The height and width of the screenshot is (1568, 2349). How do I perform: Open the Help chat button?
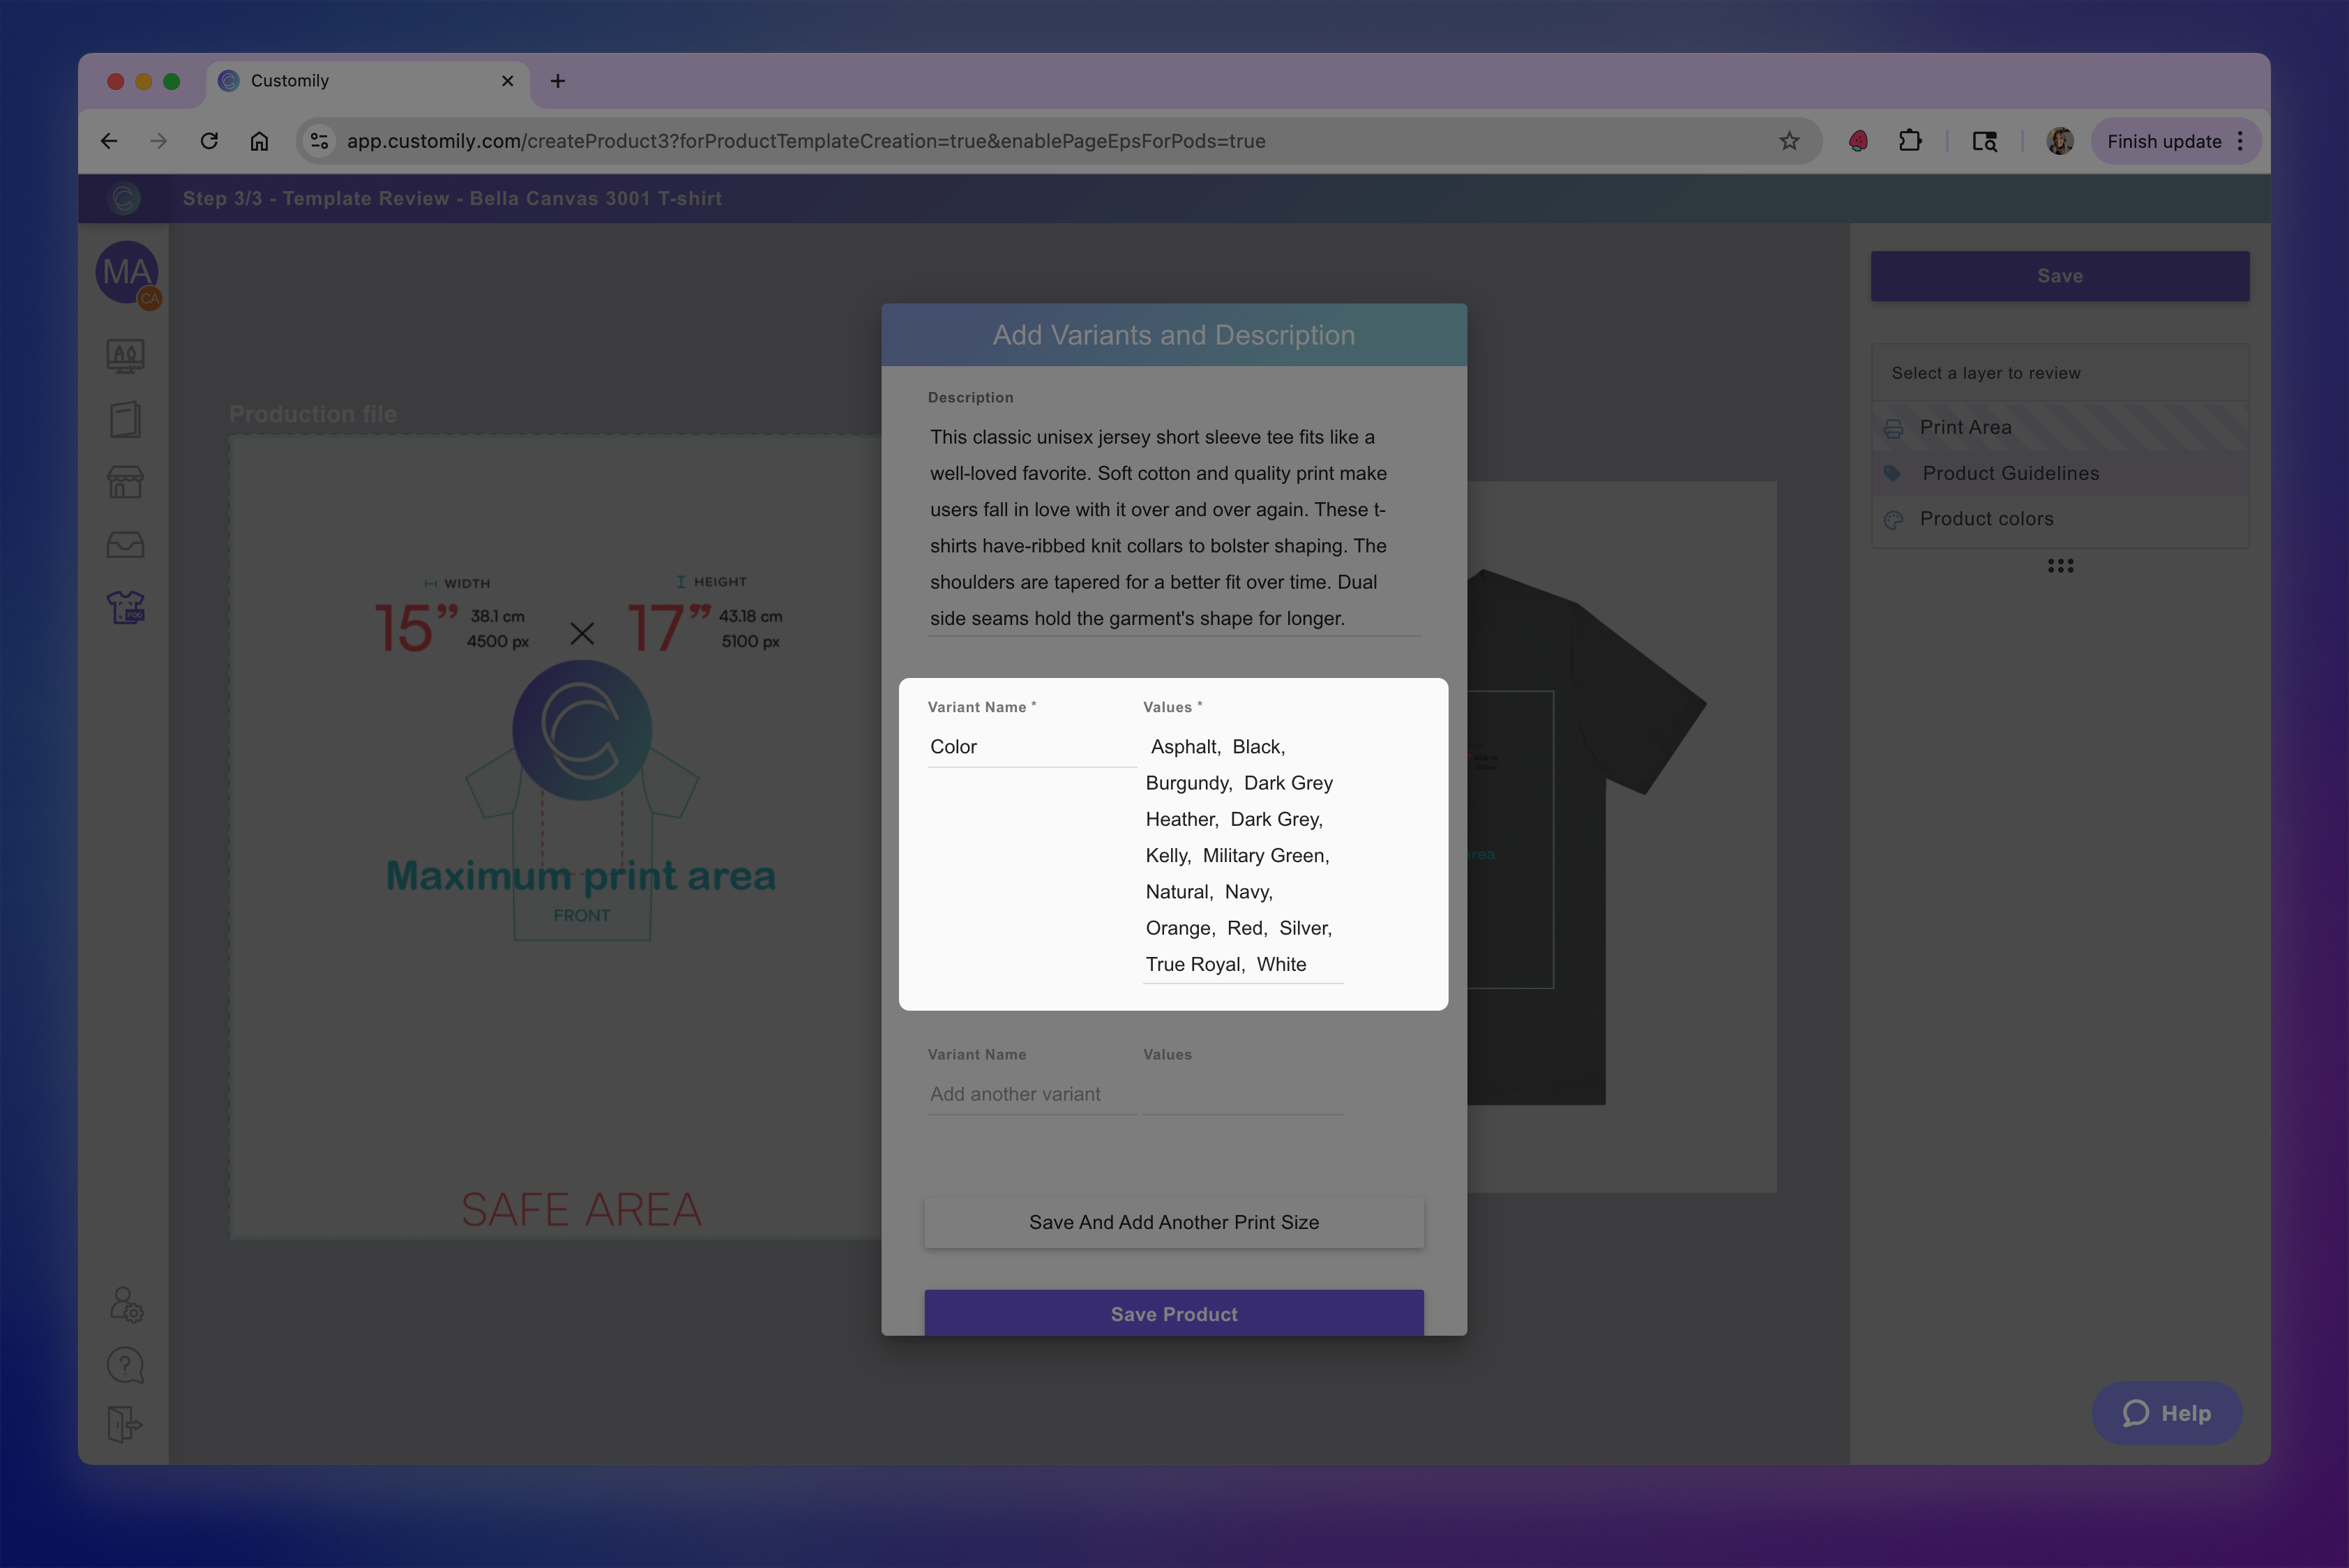pyautogui.click(x=2166, y=1413)
